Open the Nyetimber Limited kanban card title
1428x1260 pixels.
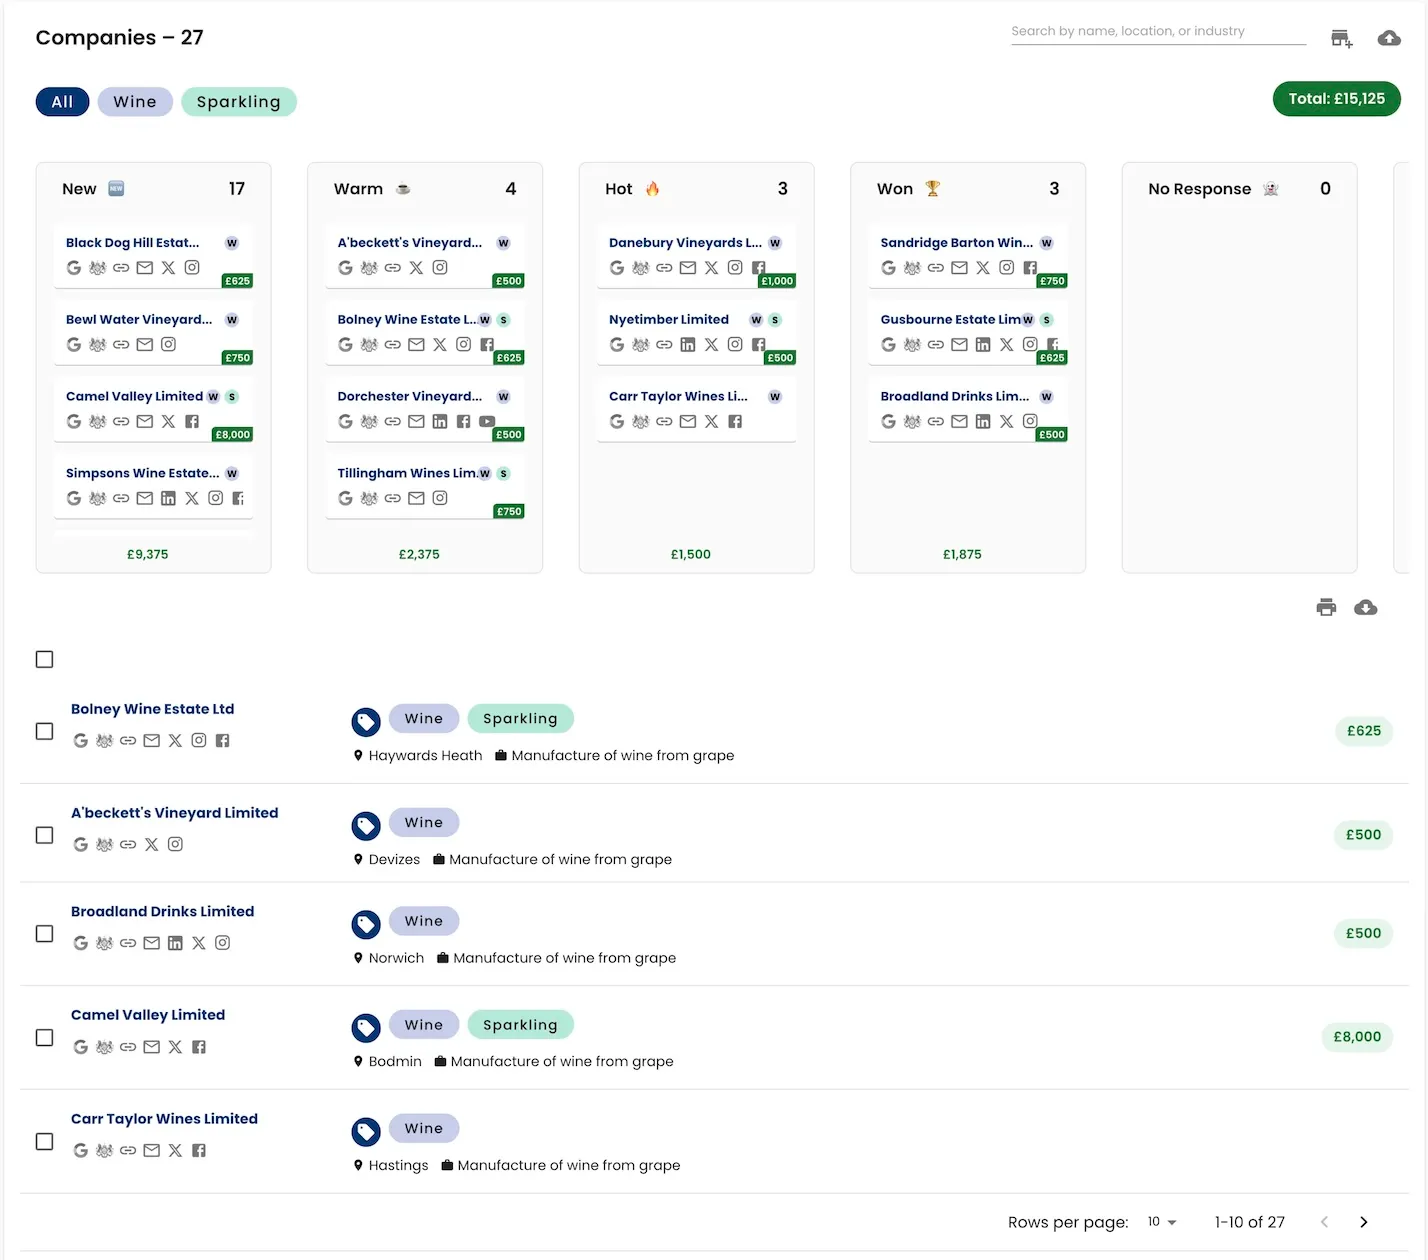669,320
